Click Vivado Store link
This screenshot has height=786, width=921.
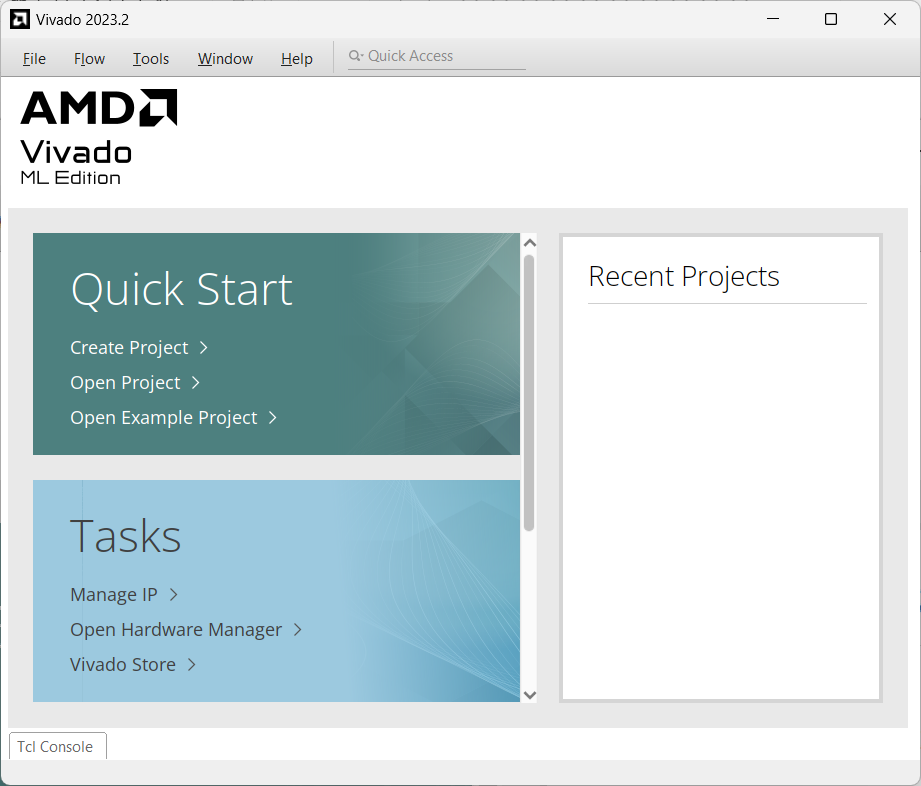pyautogui.click(x=123, y=664)
